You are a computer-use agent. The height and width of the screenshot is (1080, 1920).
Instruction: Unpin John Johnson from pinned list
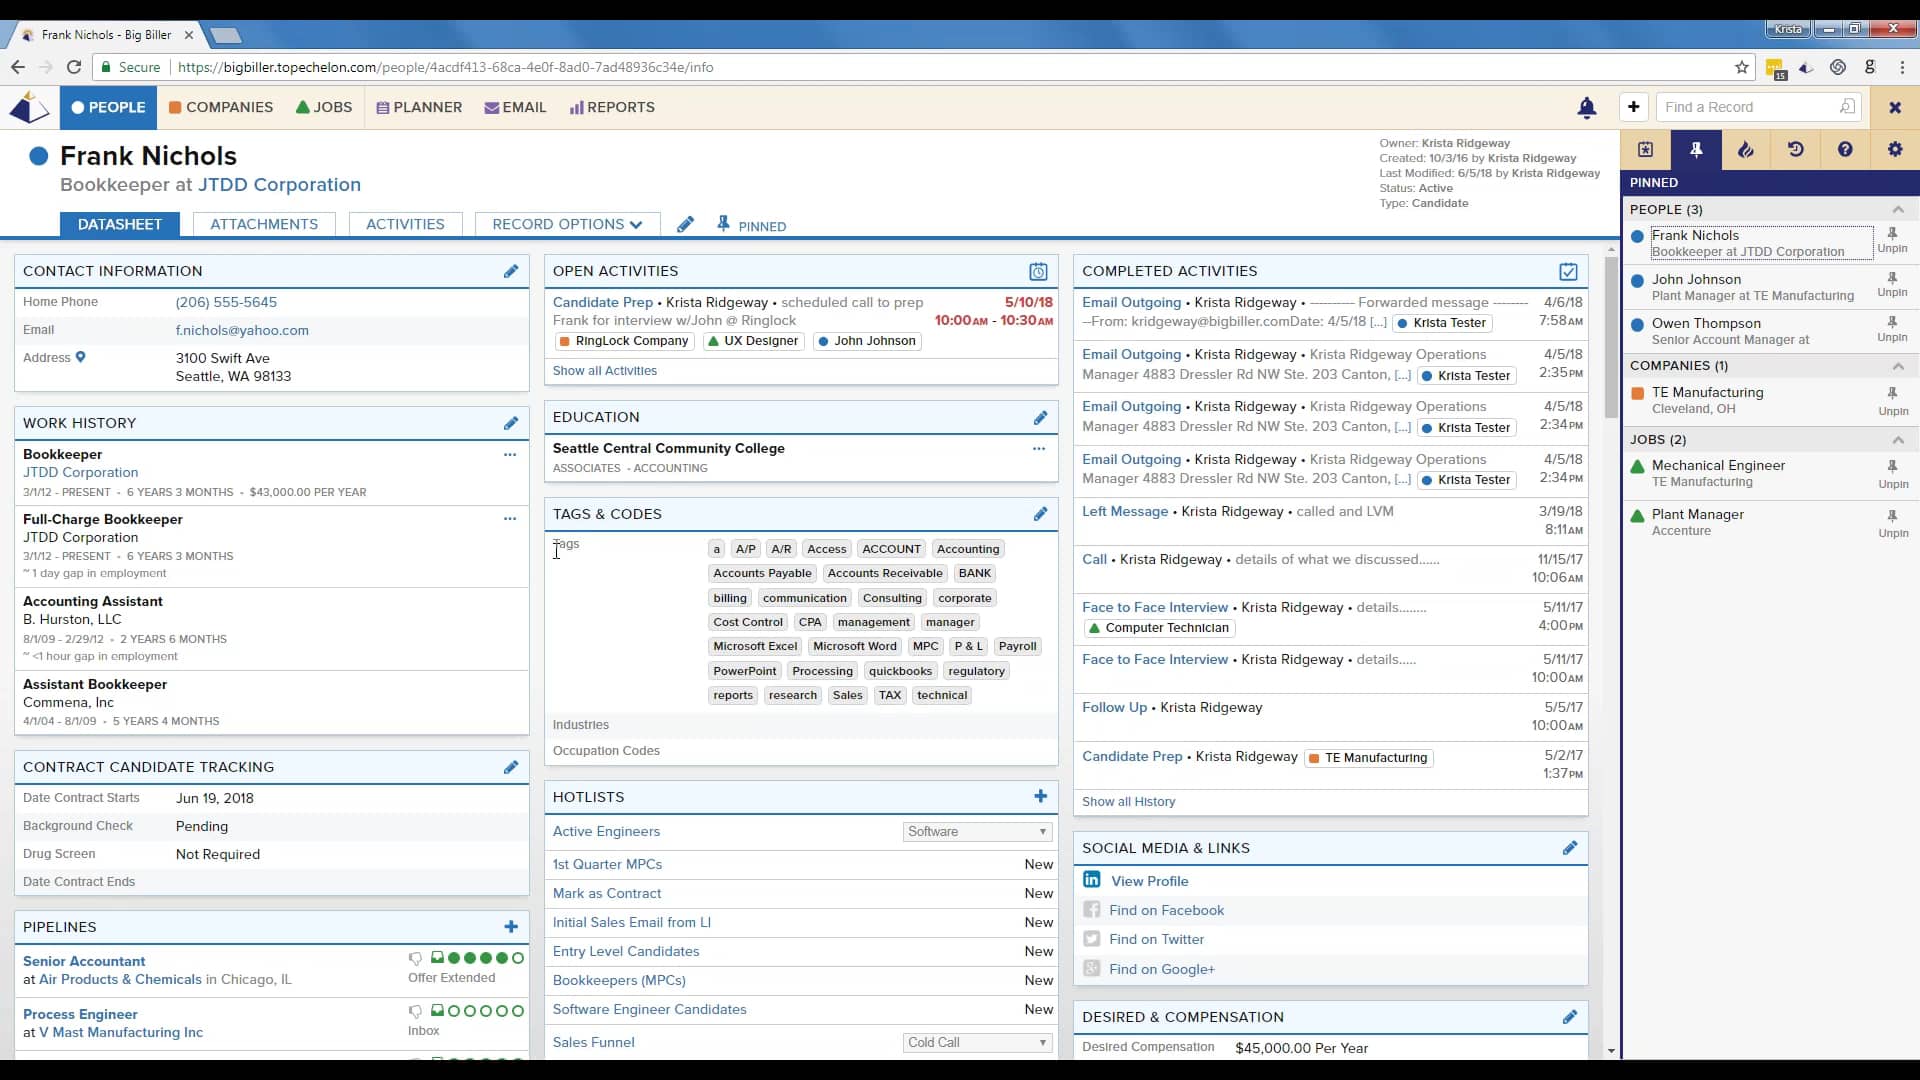tap(1892, 285)
